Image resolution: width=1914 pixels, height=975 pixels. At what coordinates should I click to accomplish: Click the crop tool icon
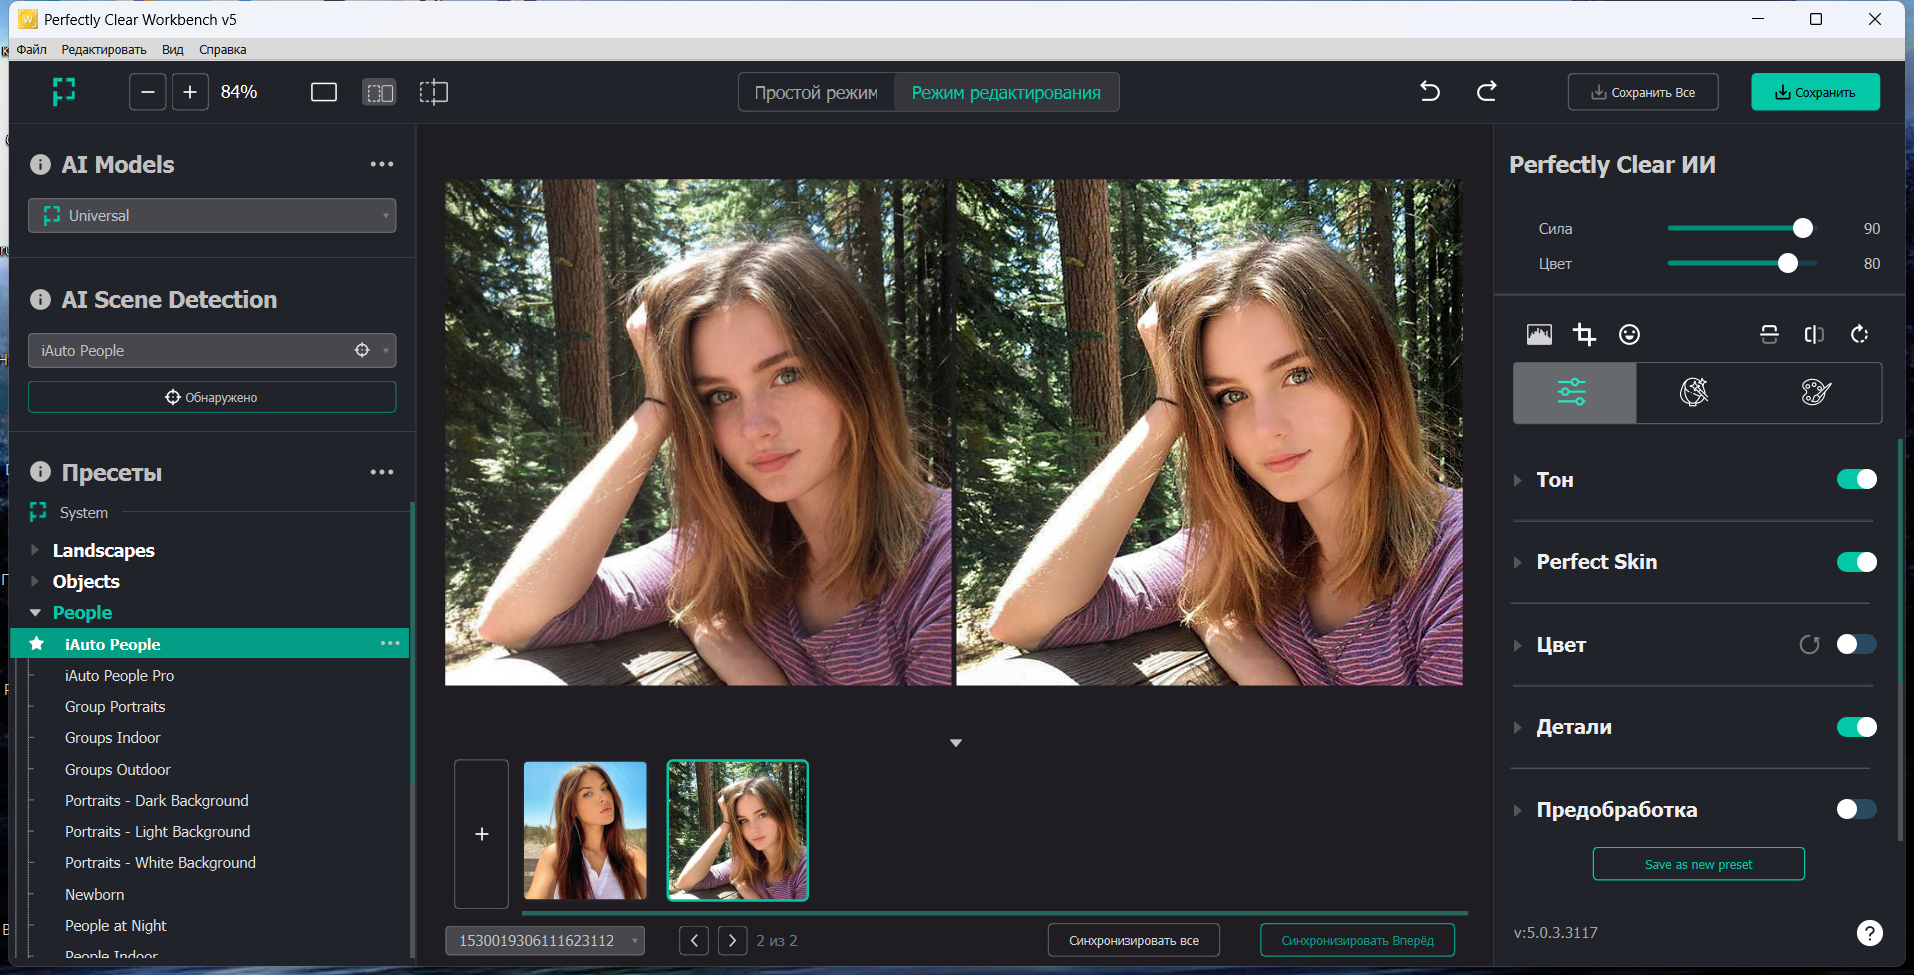(1584, 334)
